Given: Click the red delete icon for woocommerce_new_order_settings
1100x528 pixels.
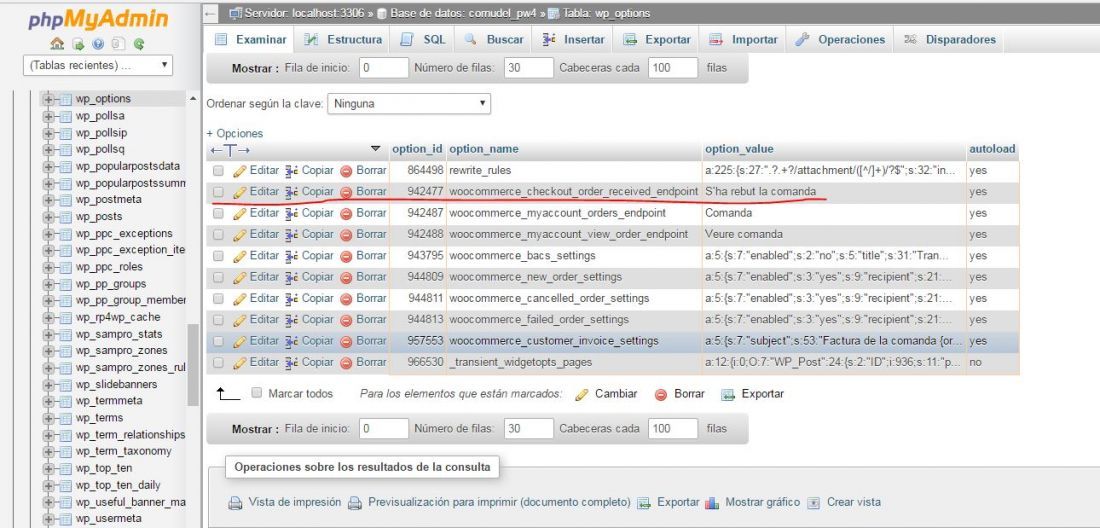Looking at the screenshot, I should (x=346, y=278).
